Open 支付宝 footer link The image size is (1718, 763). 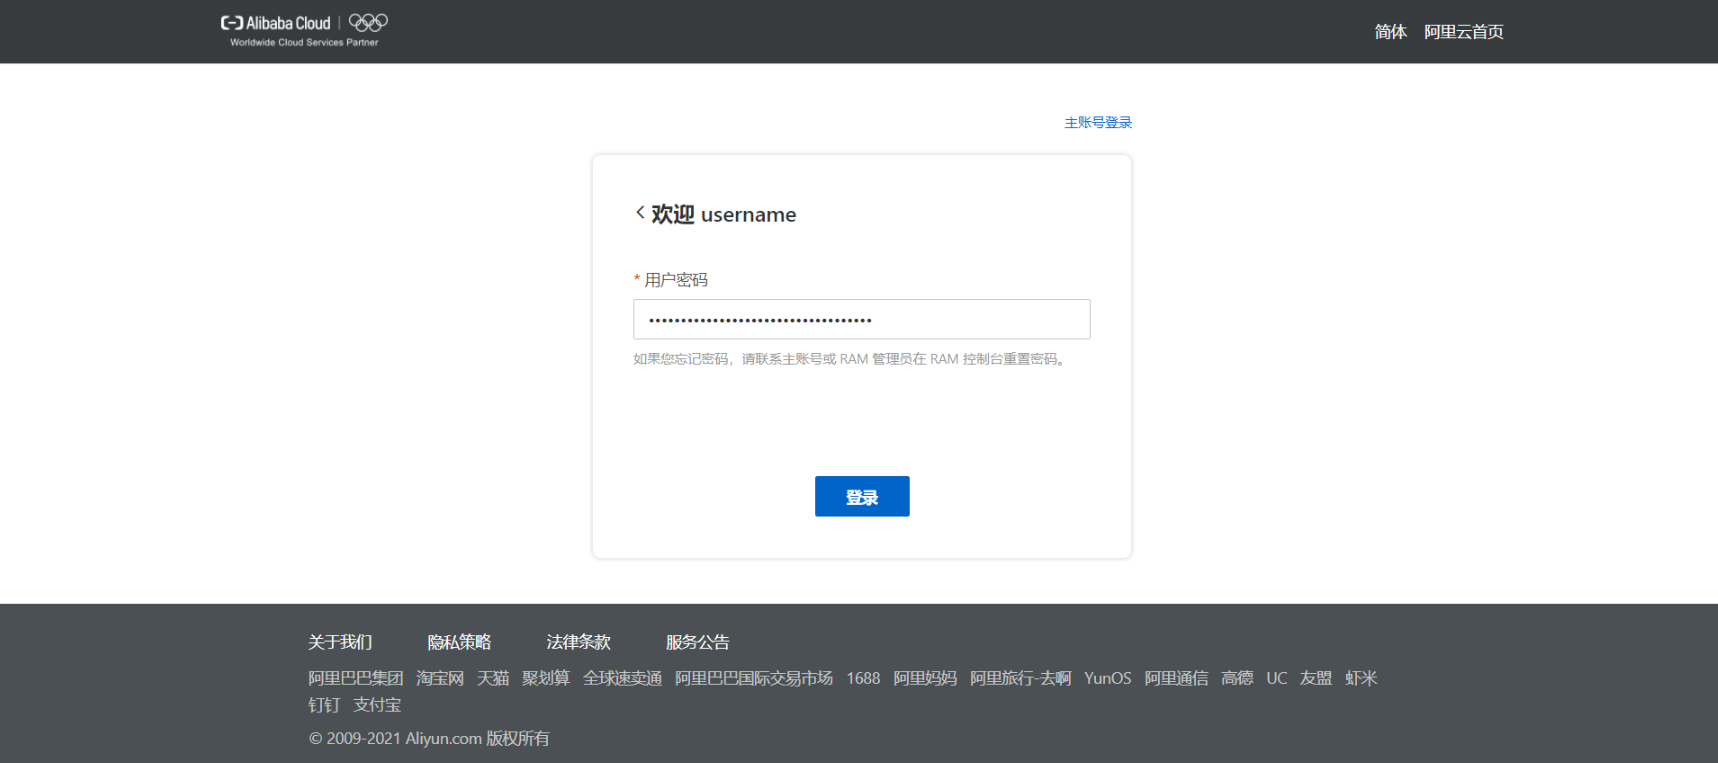pos(377,705)
